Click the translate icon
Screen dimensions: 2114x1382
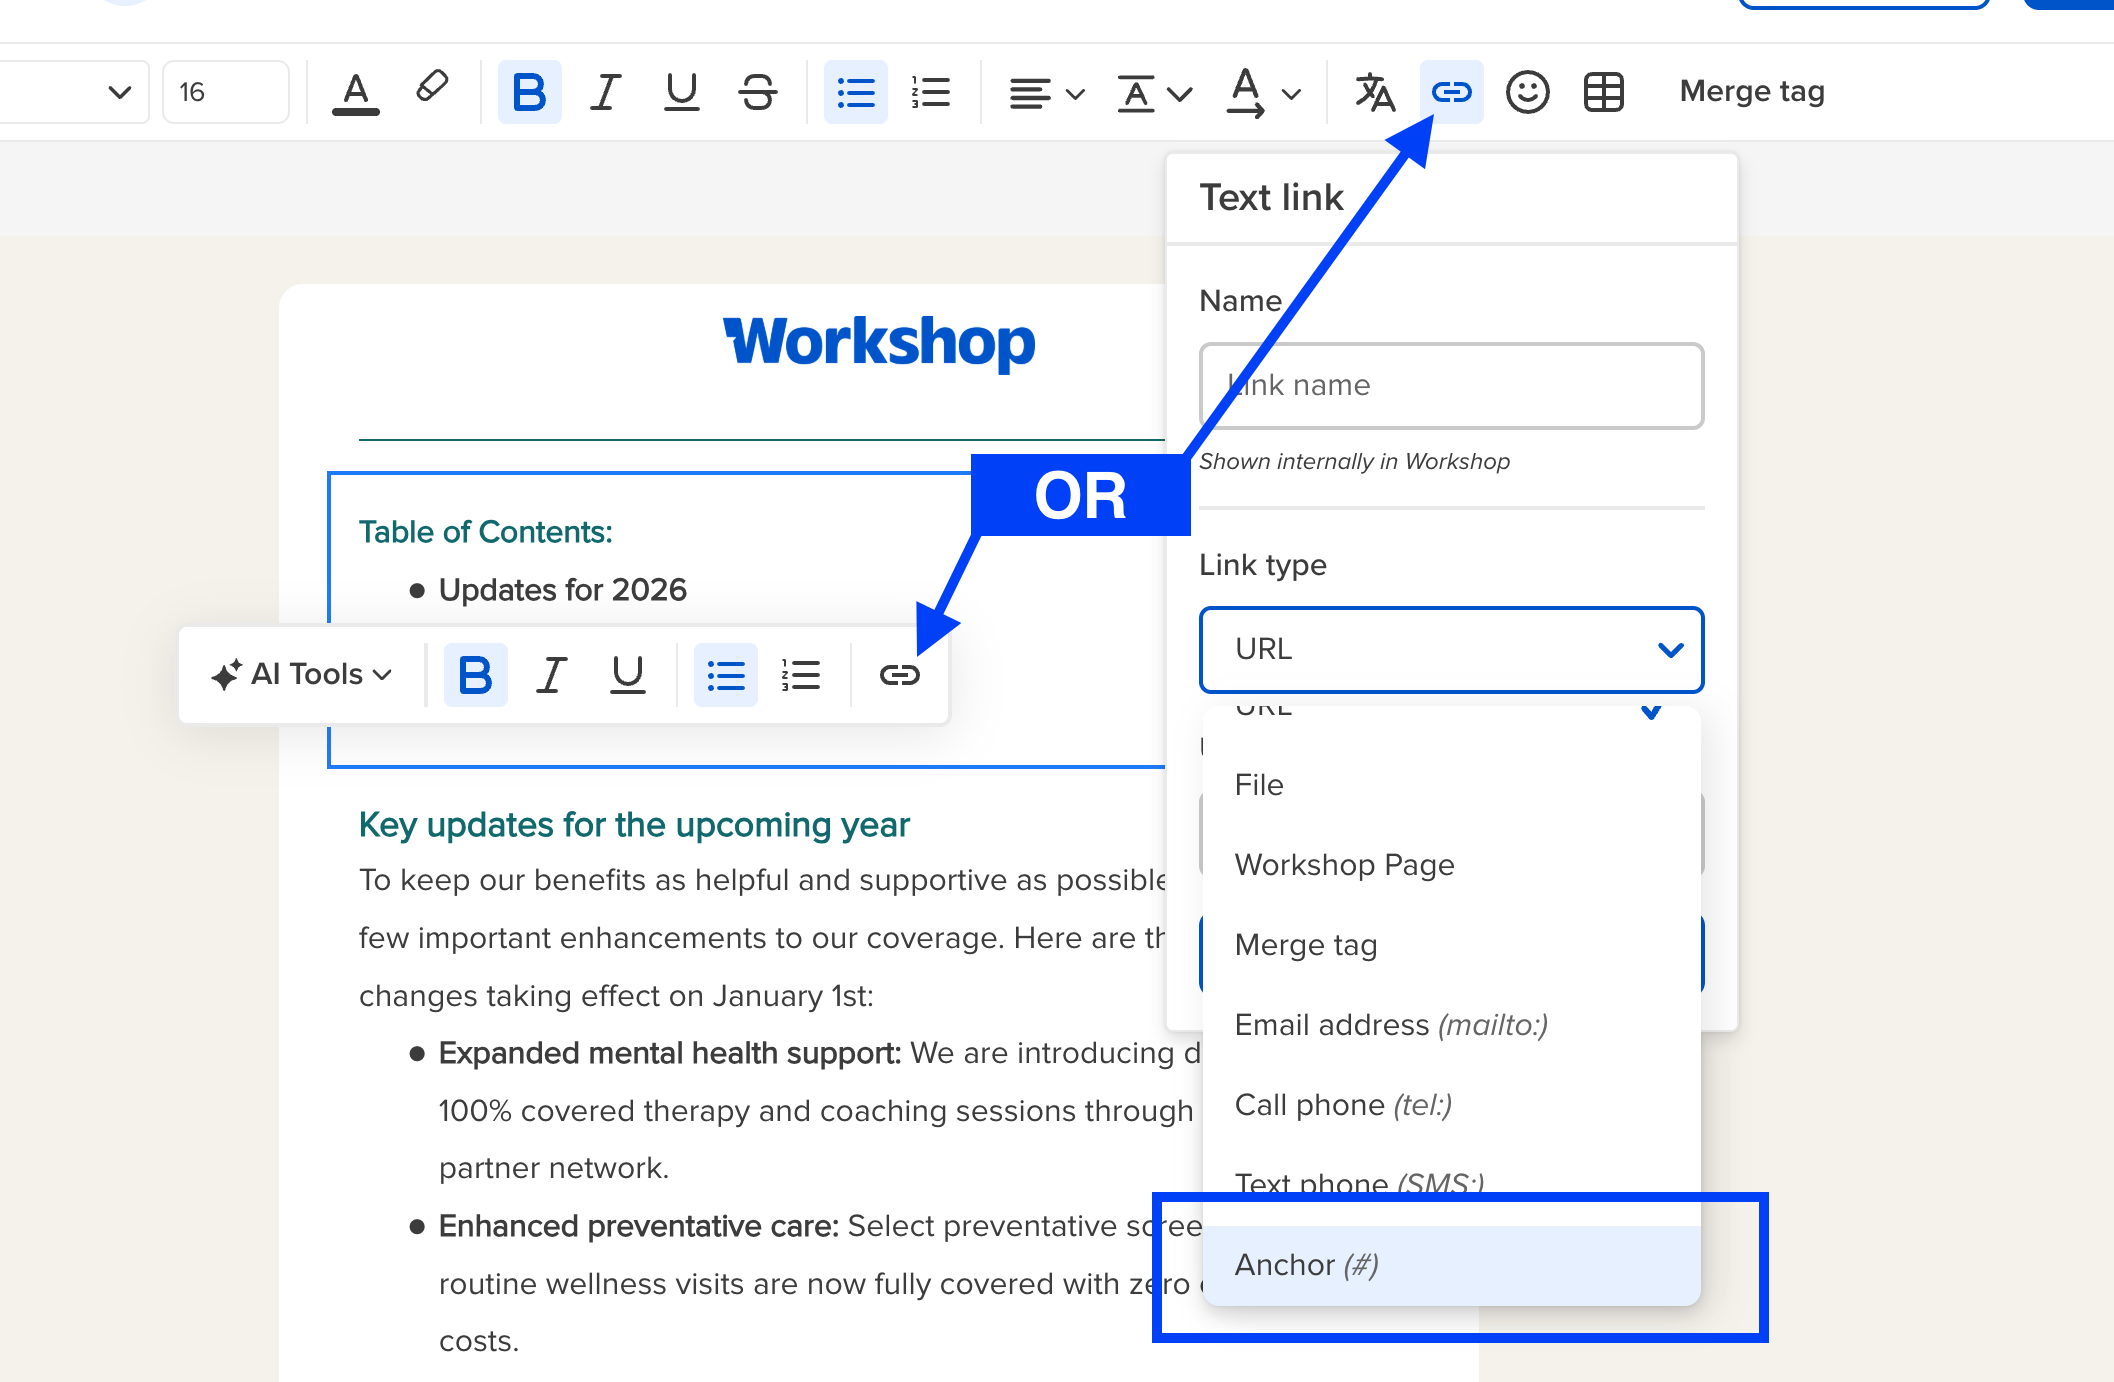(x=1375, y=92)
